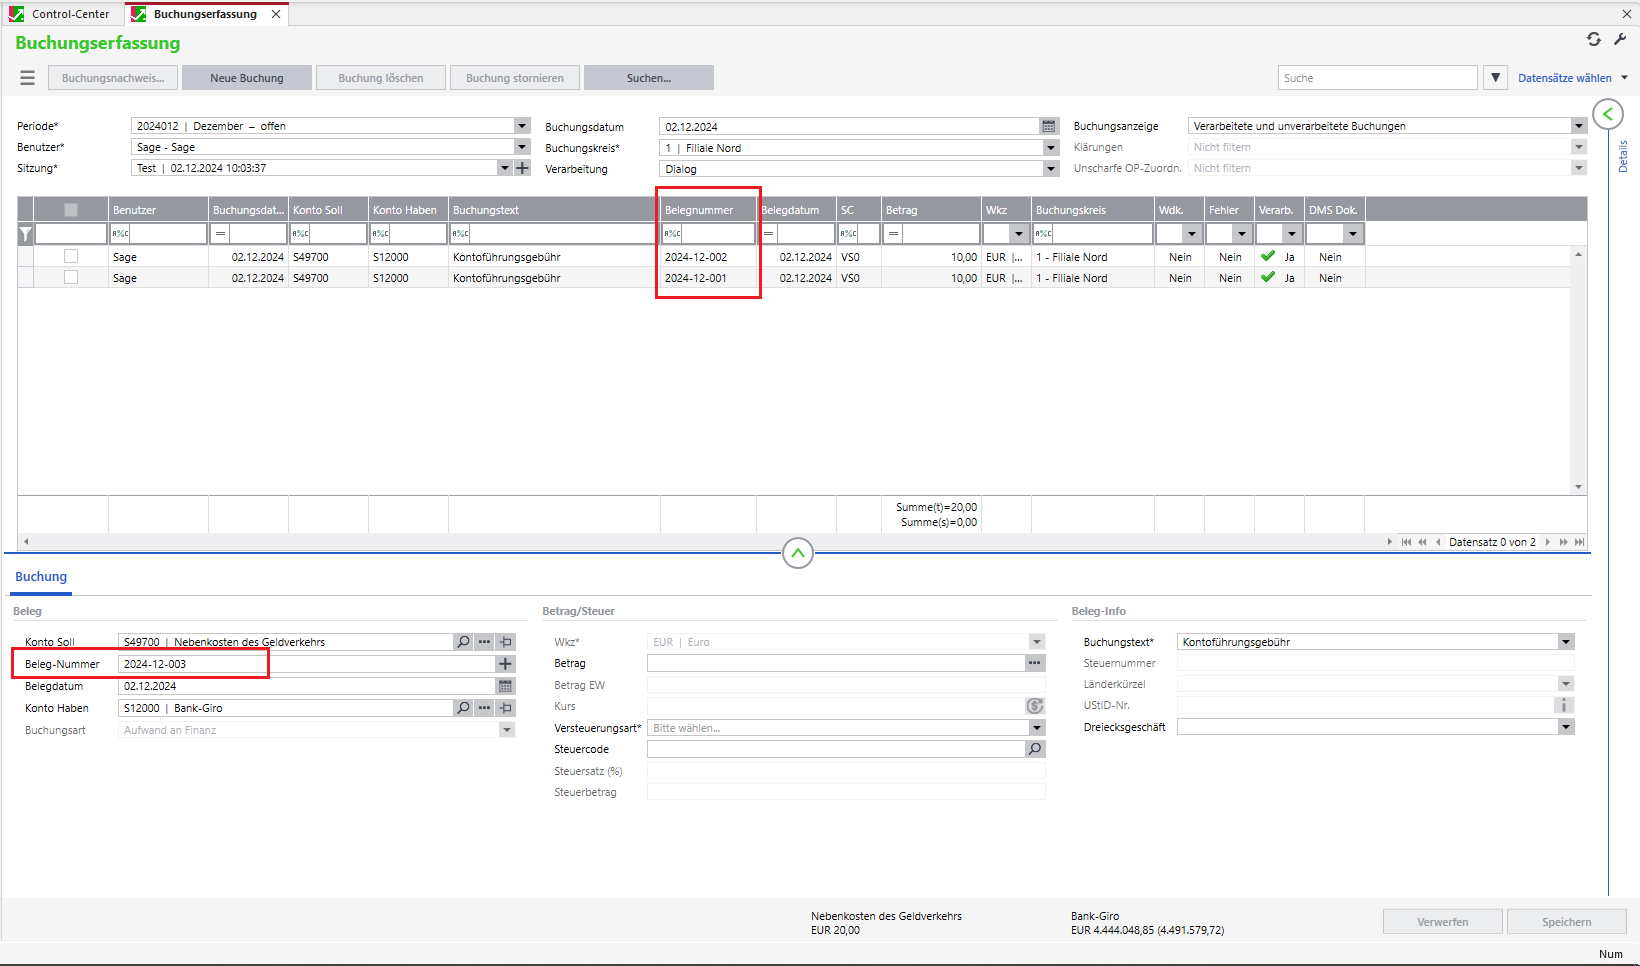Click into the Betrag input field
The height and width of the screenshot is (966, 1640).
pyautogui.click(x=835, y=663)
